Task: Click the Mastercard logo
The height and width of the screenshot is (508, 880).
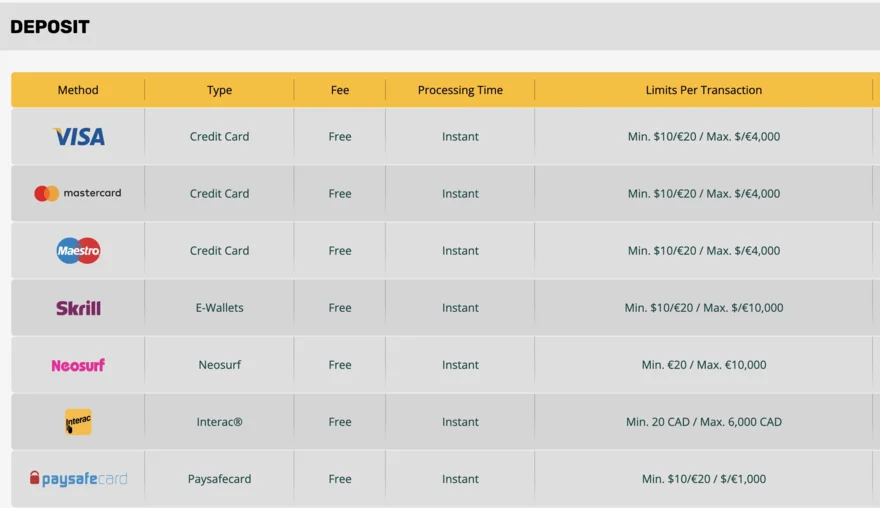Action: coord(77,193)
